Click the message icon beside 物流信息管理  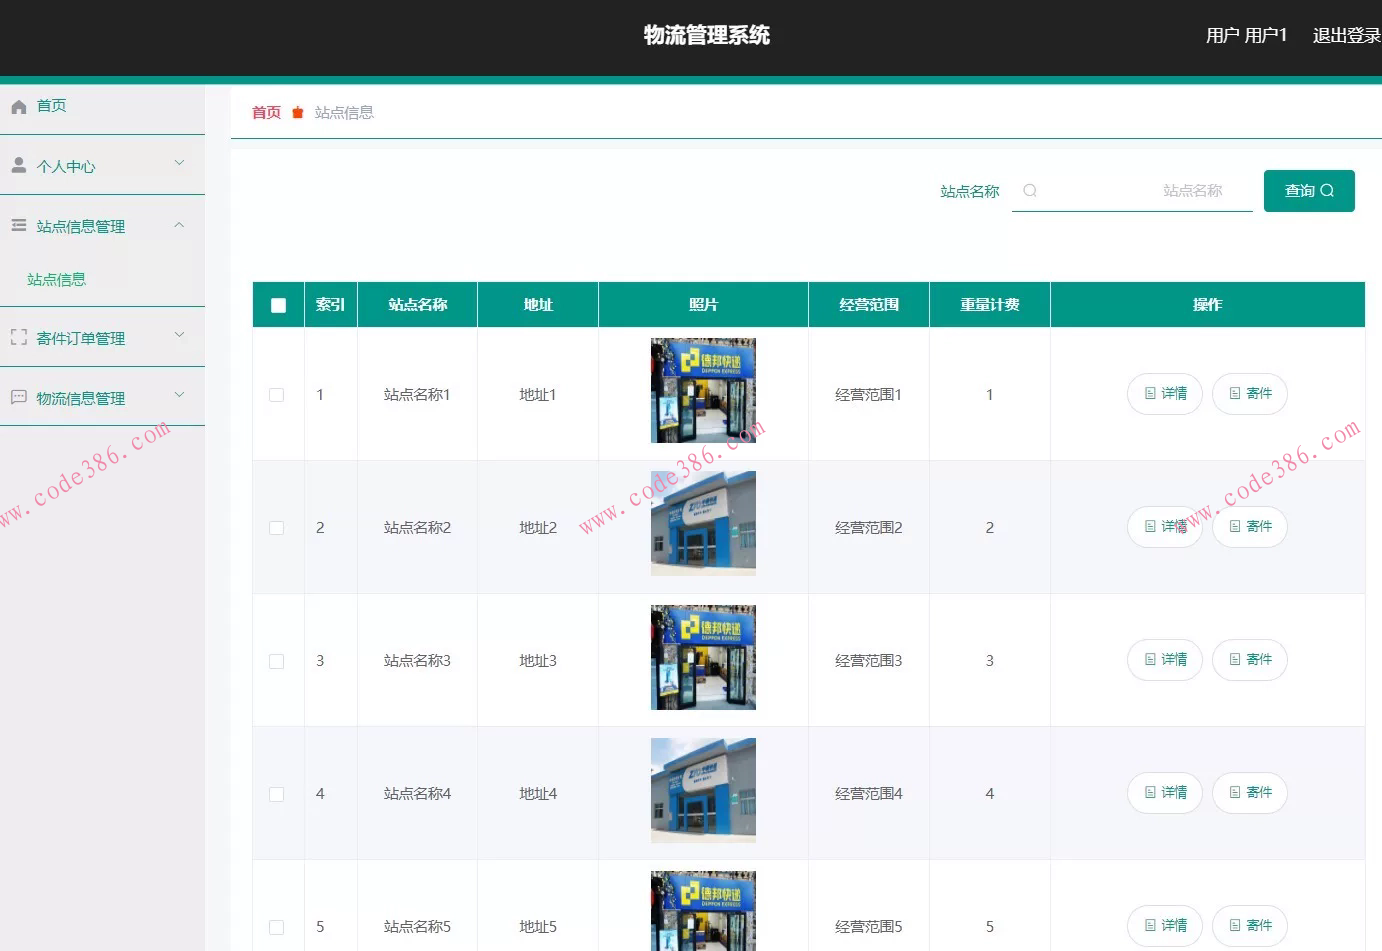[18, 397]
